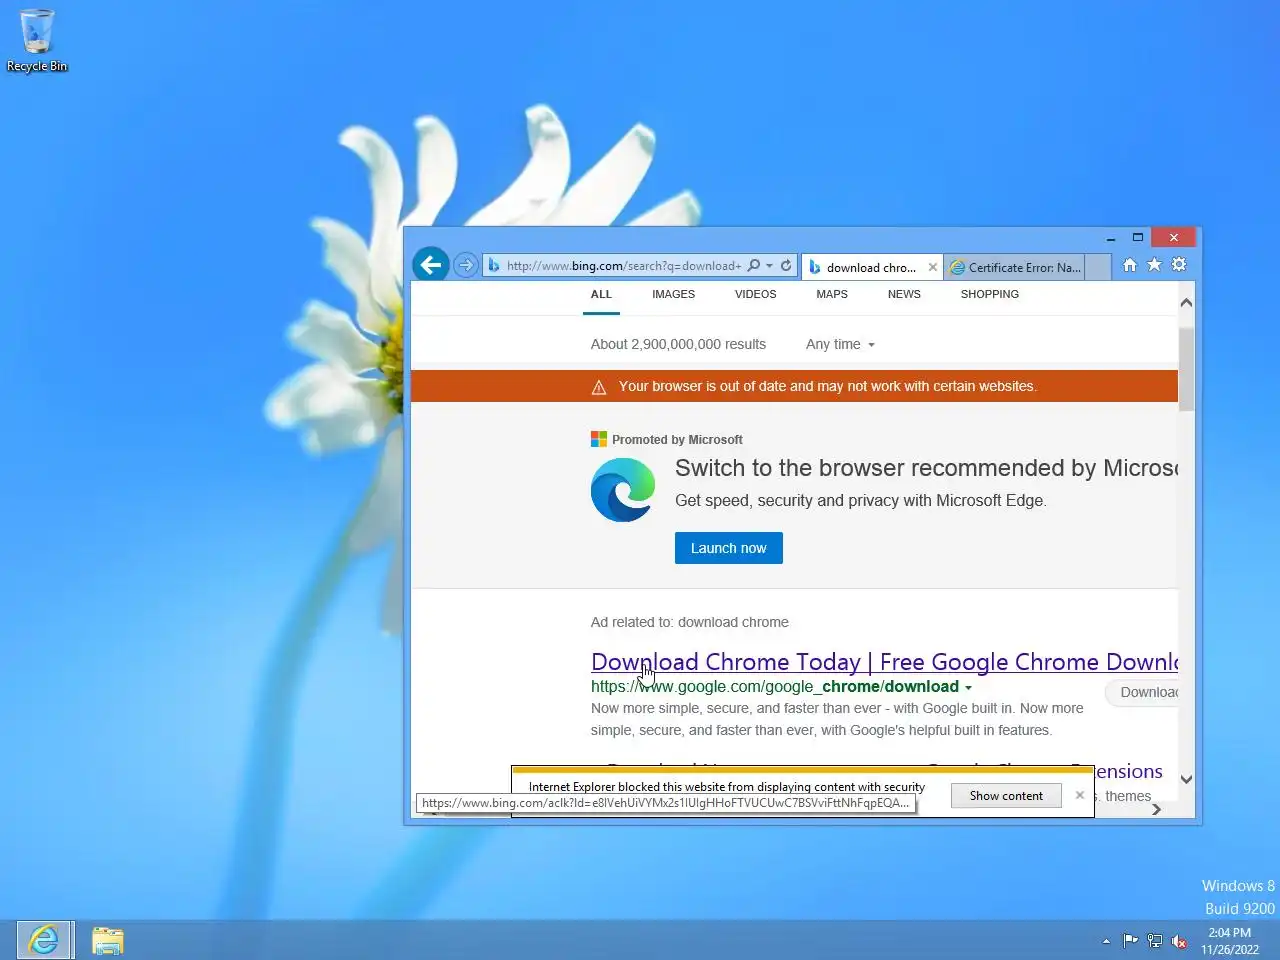The height and width of the screenshot is (960, 1280).
Task: Switch to NEWS results
Action: point(904,294)
